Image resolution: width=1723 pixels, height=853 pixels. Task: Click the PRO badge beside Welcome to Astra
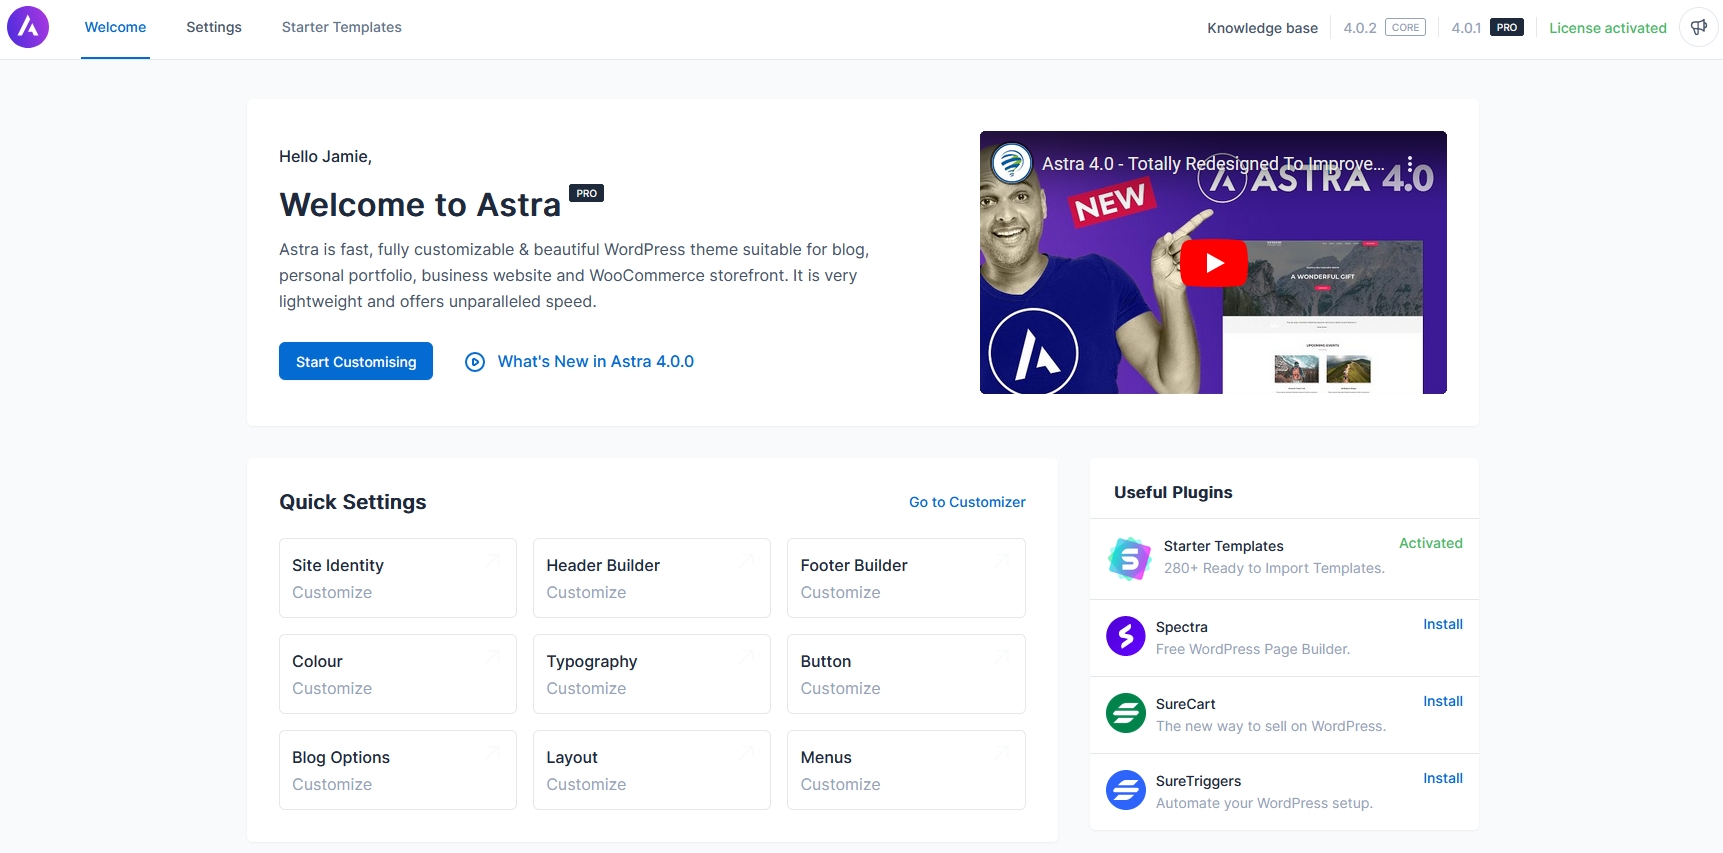586,193
